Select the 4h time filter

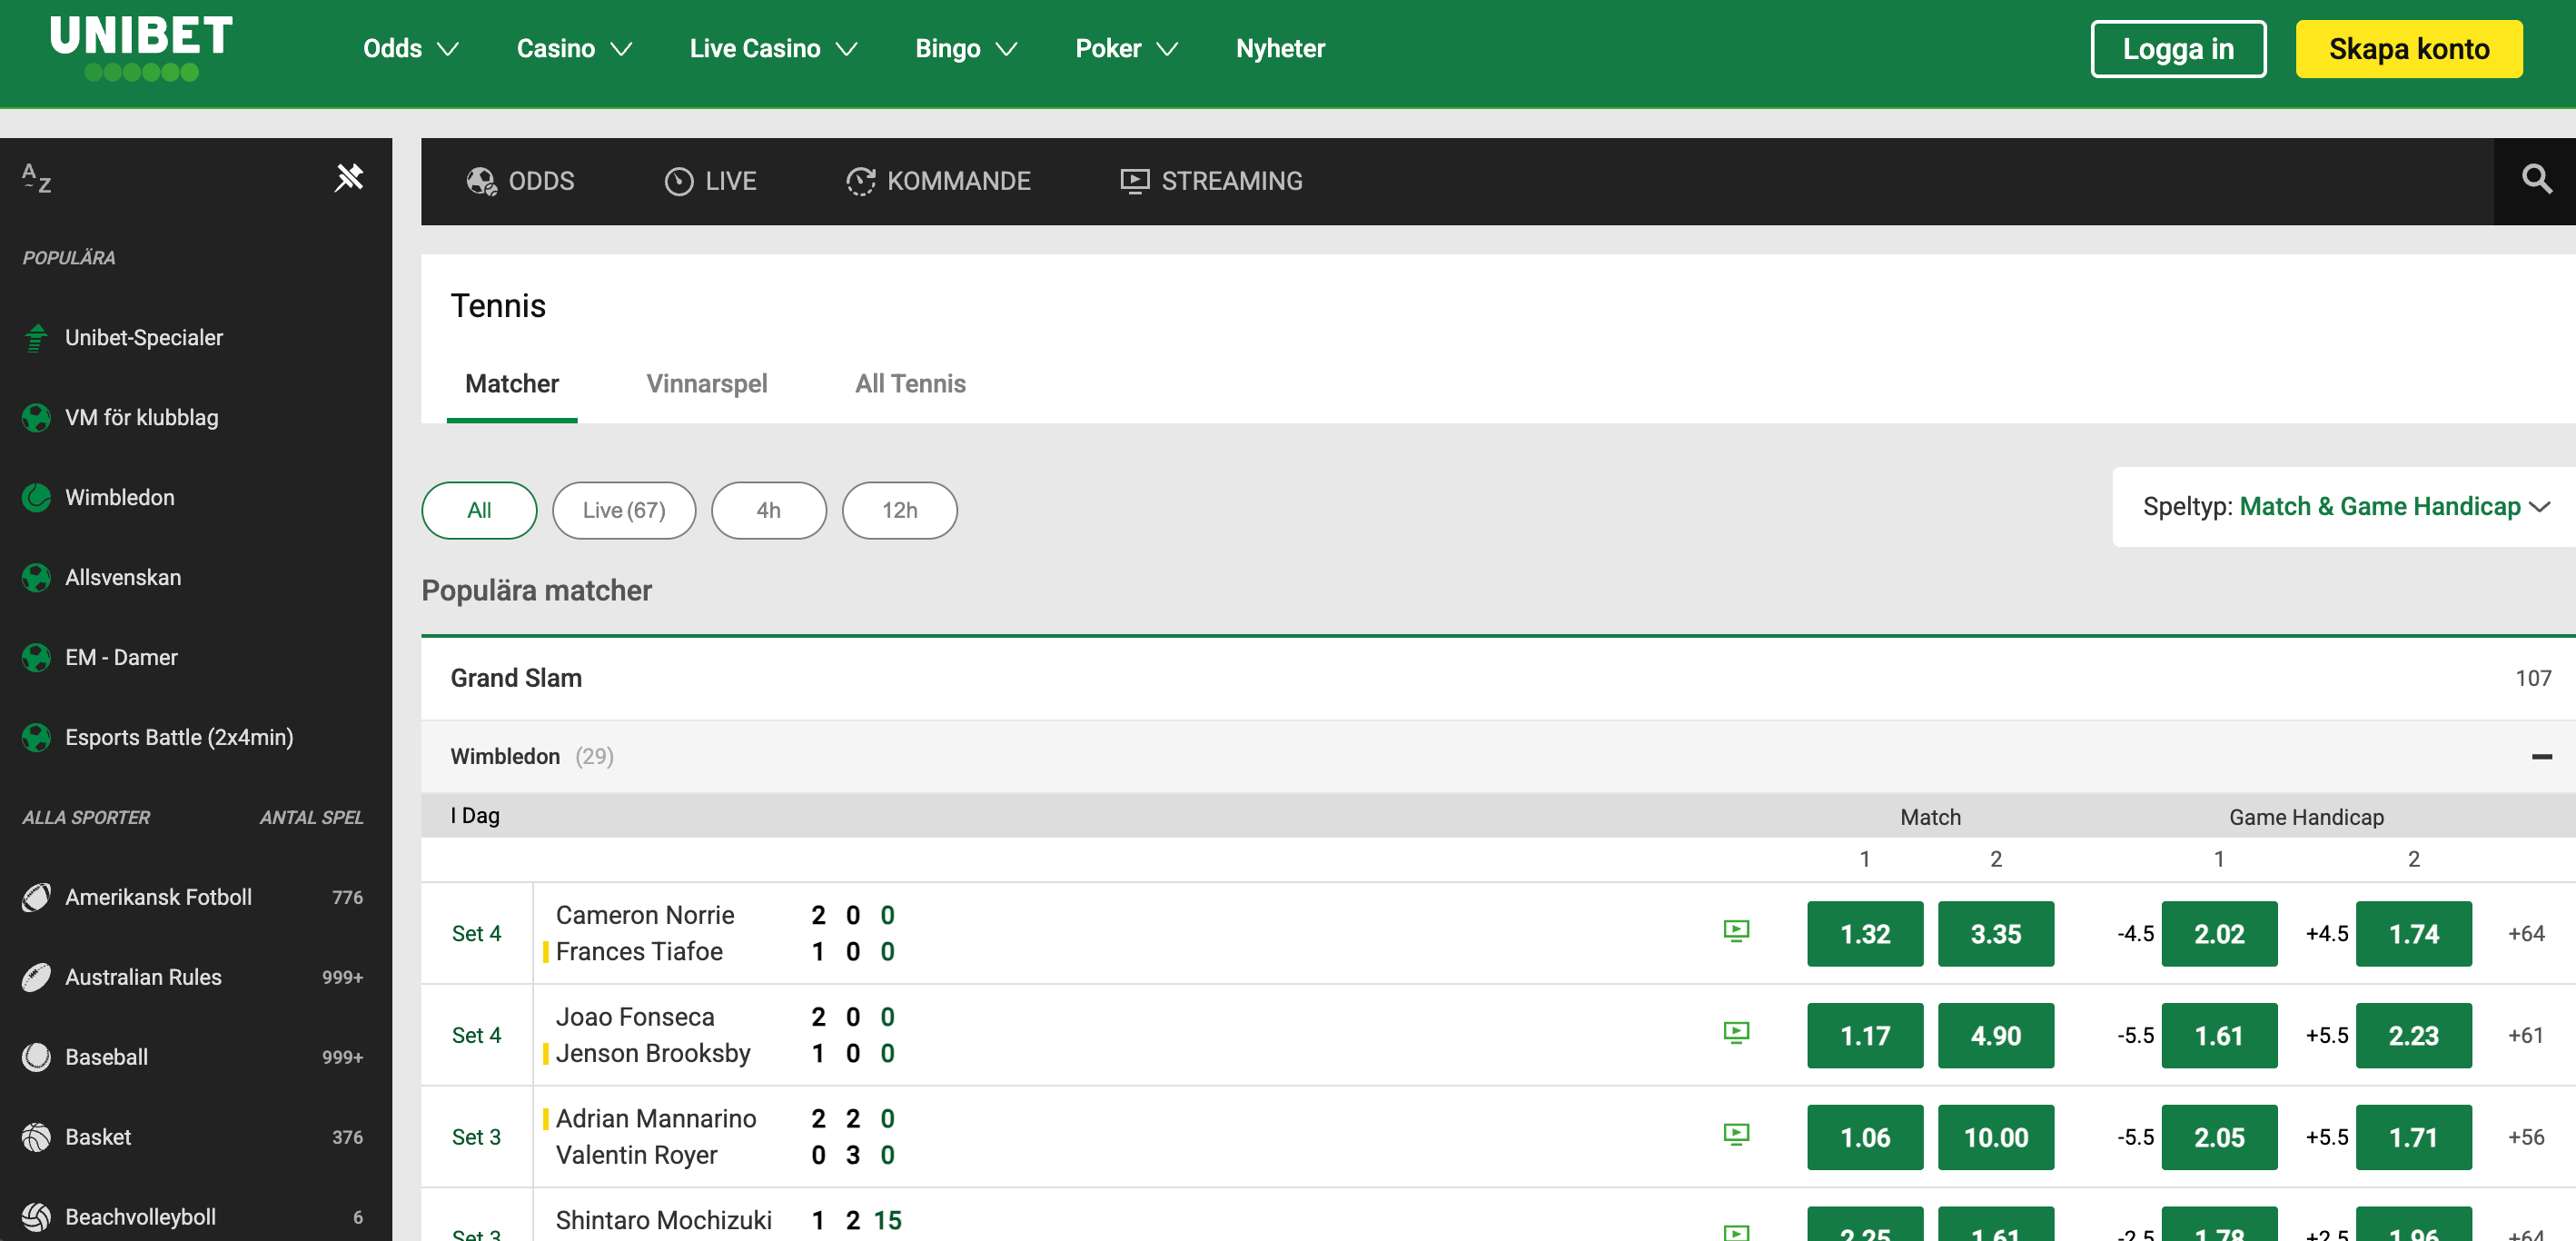[x=768, y=510]
